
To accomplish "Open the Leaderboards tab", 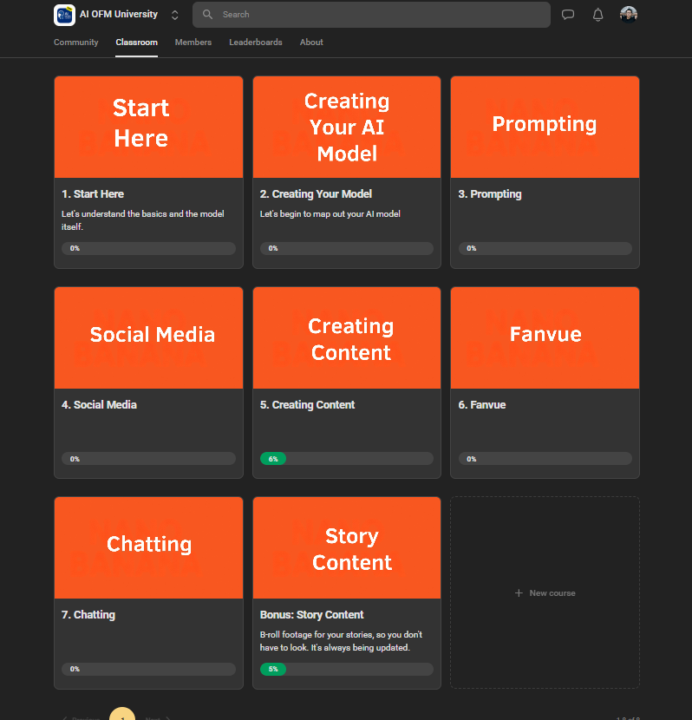I will coord(255,42).
